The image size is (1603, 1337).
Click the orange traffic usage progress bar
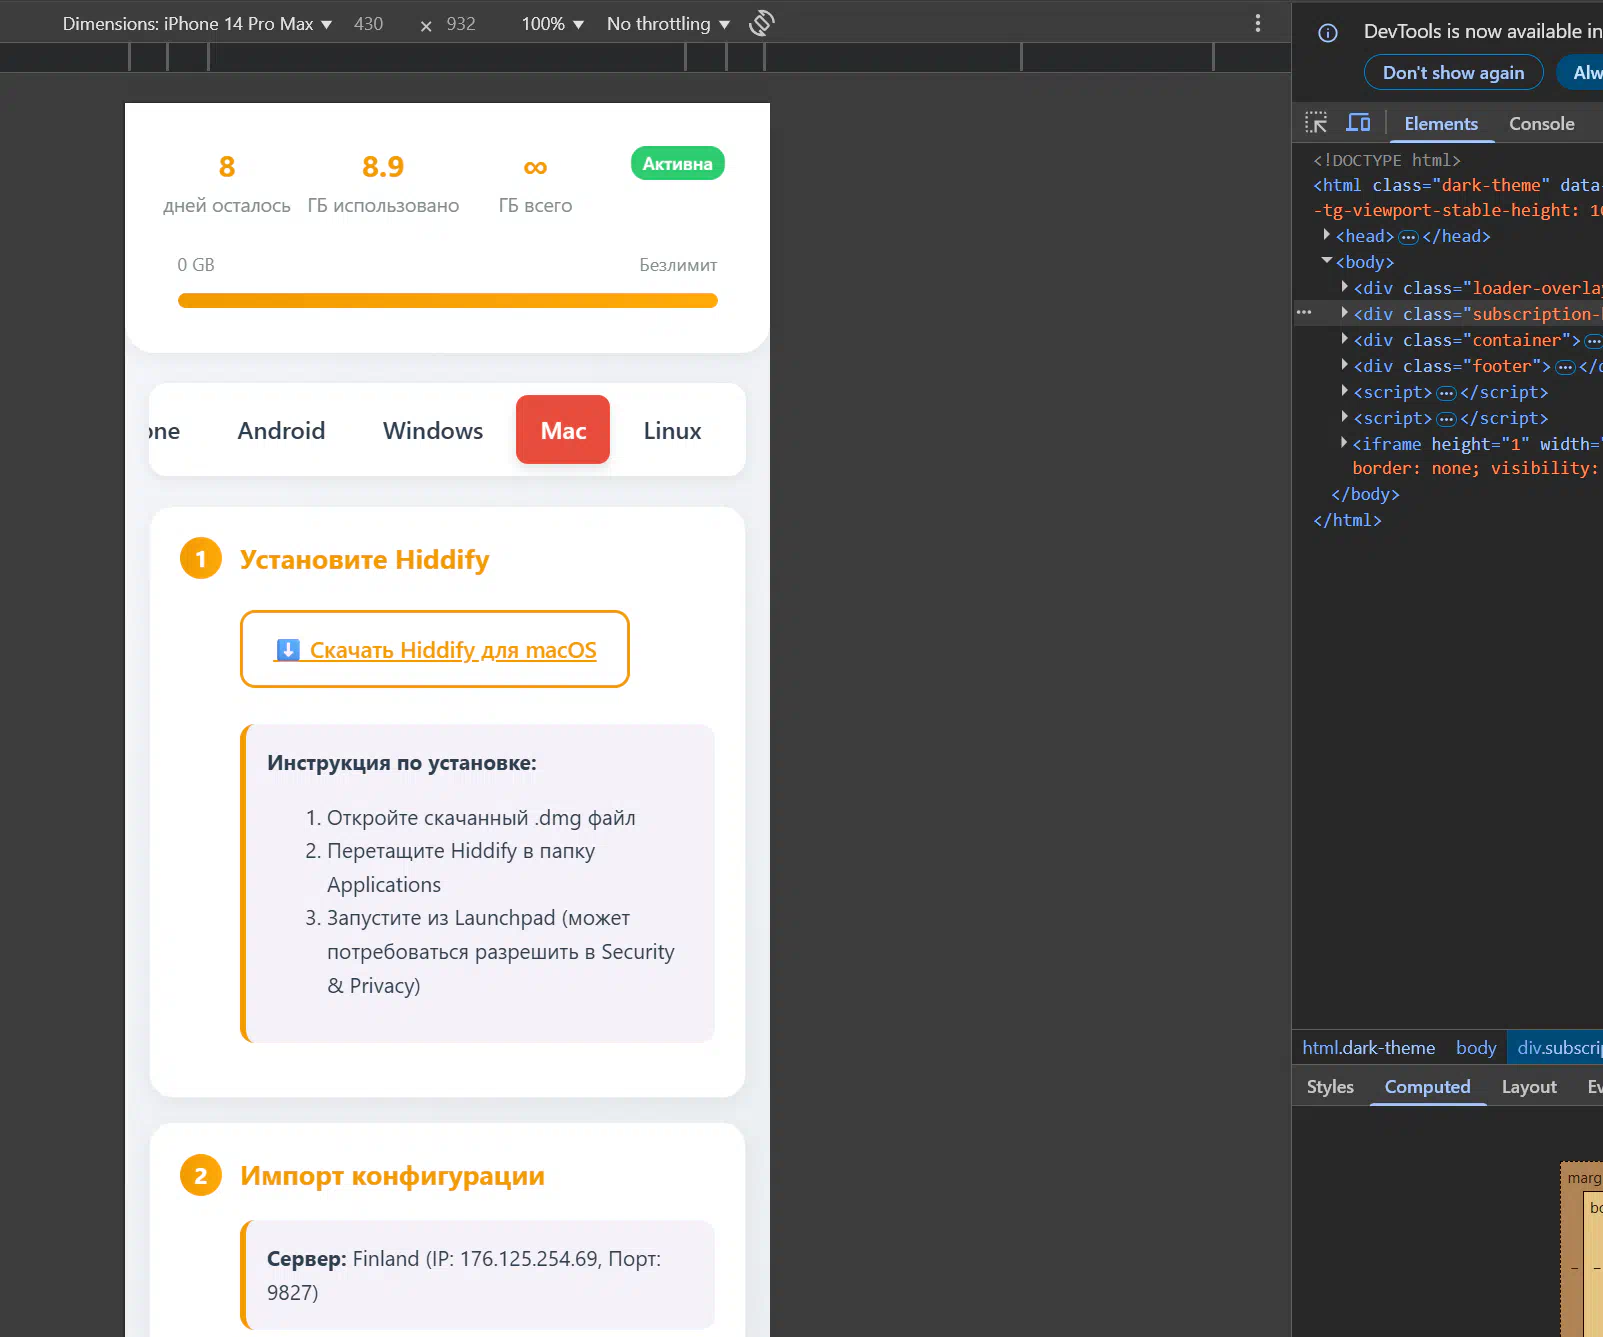coord(448,300)
